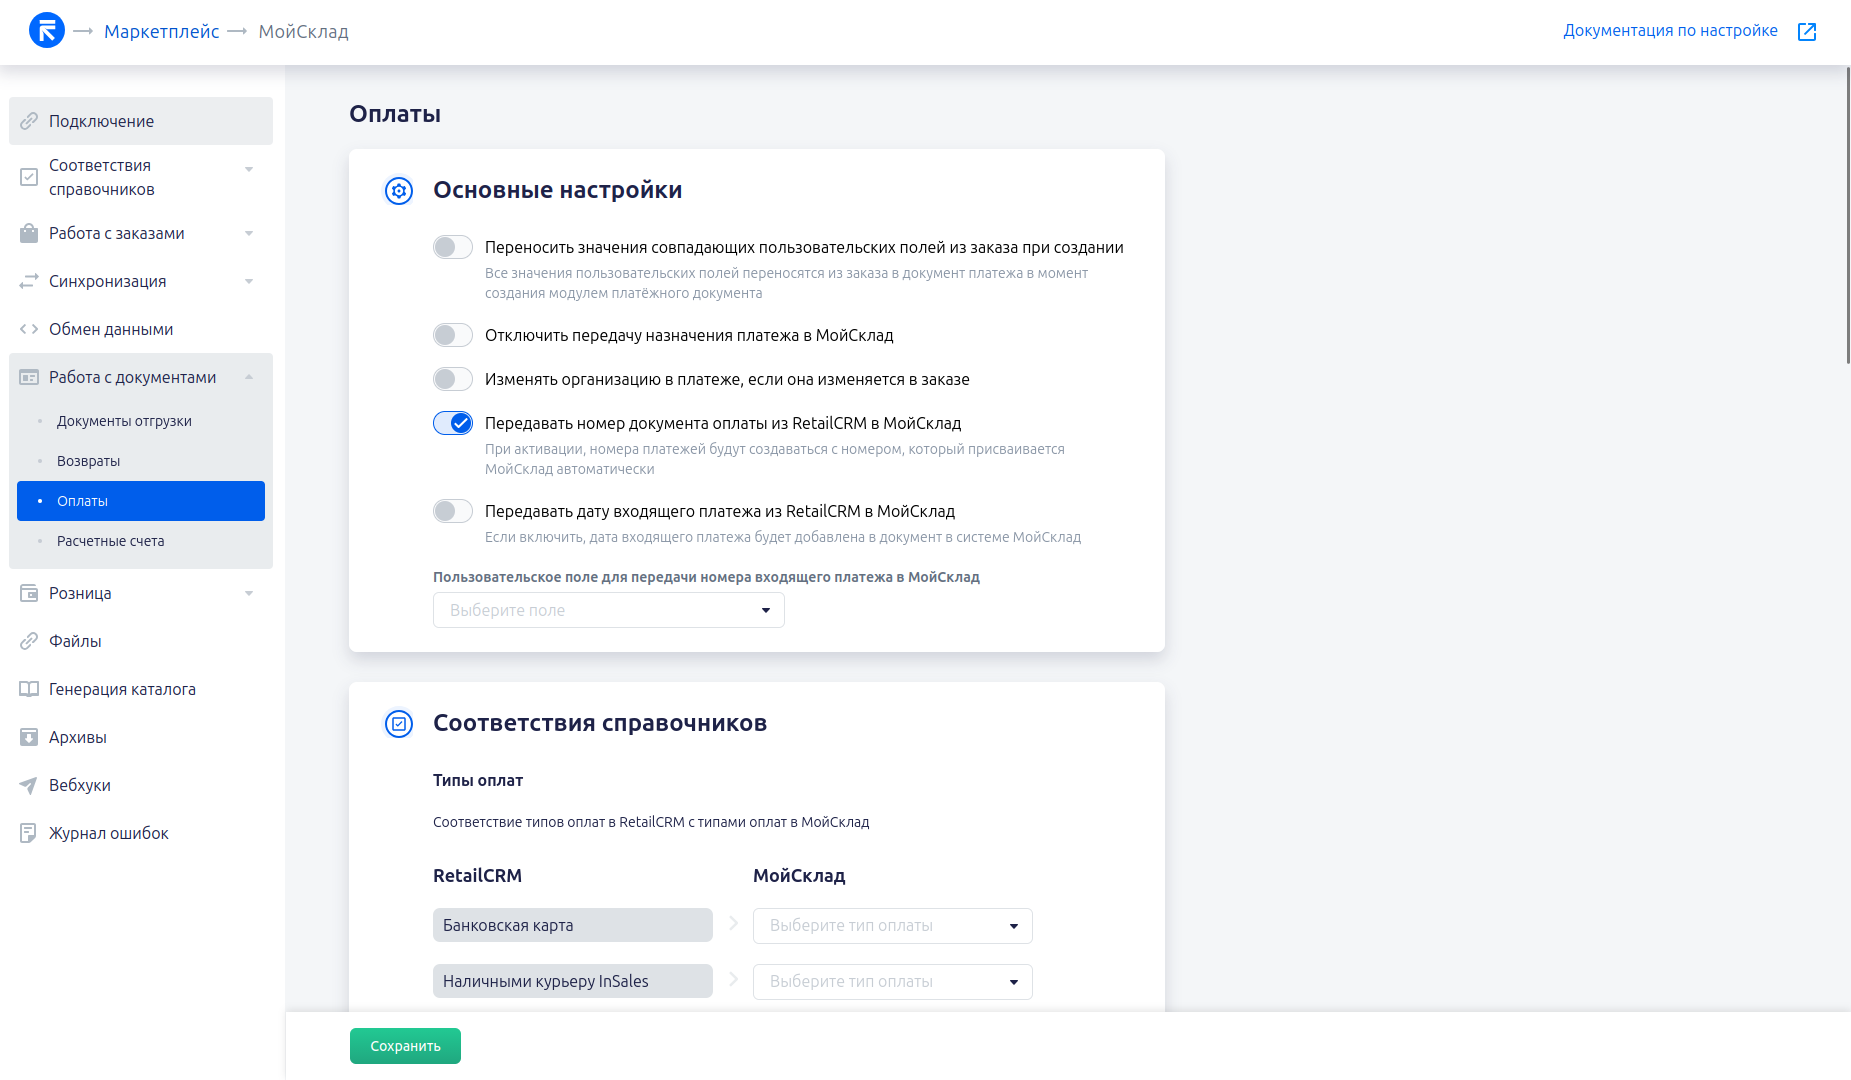Disable the Передавать номер документа оплаты toggle
The width and height of the screenshot is (1851, 1080).
(453, 423)
